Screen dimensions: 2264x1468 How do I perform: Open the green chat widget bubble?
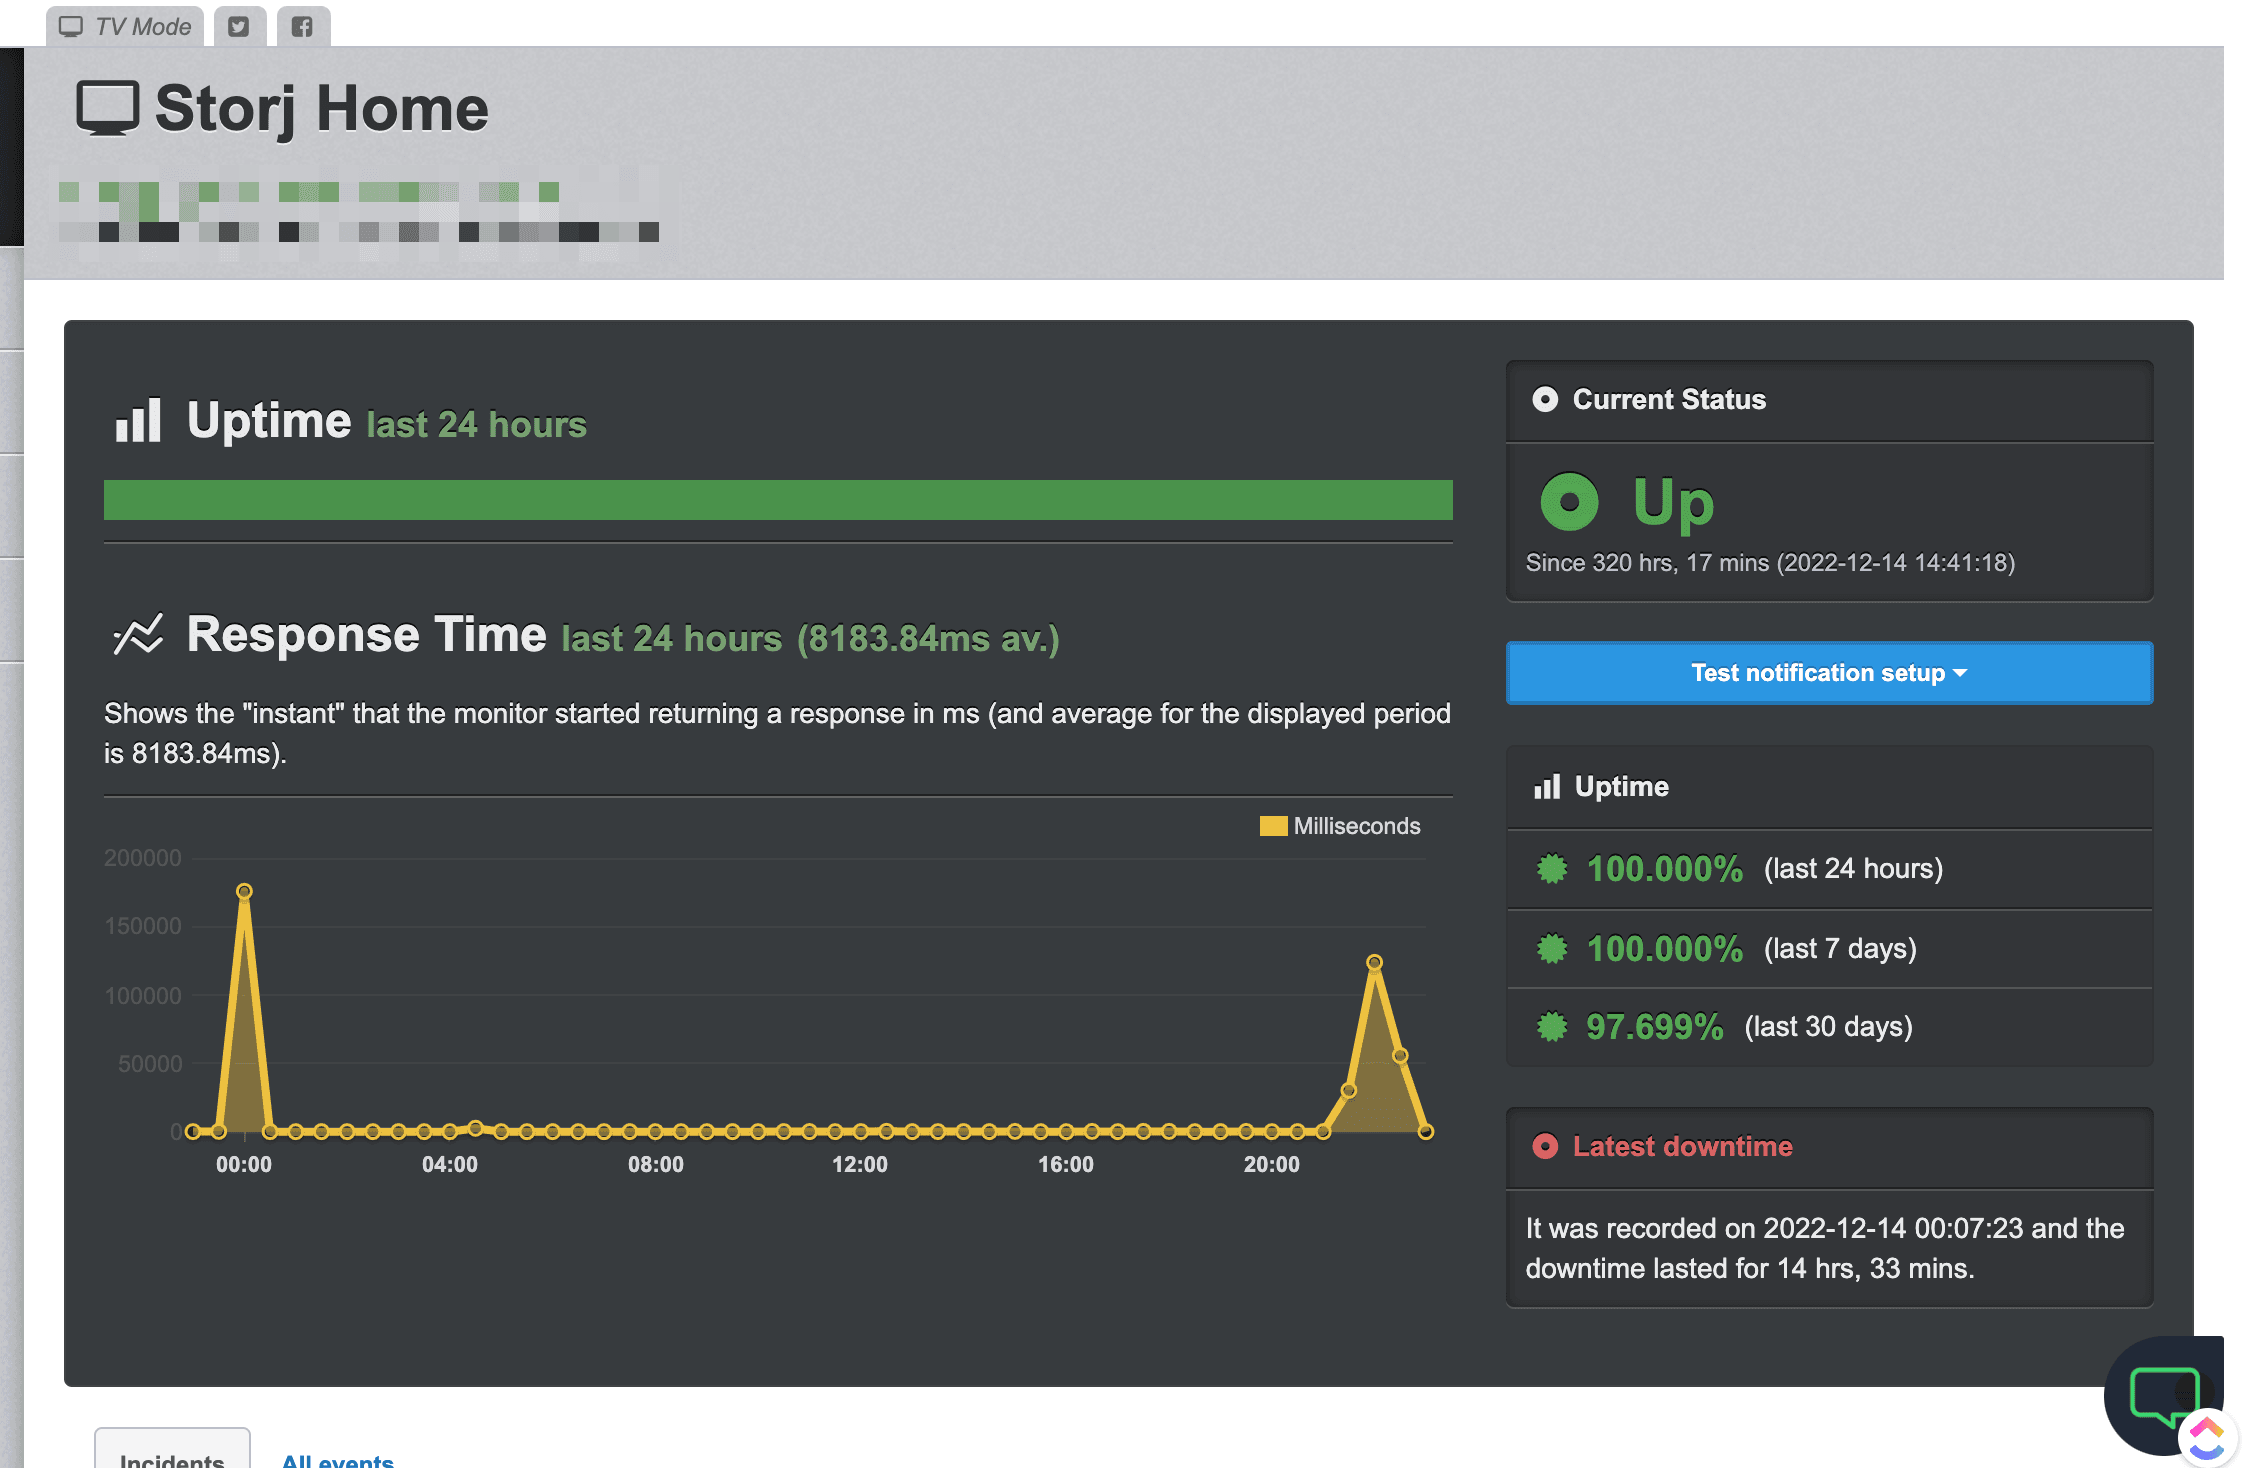2163,1394
